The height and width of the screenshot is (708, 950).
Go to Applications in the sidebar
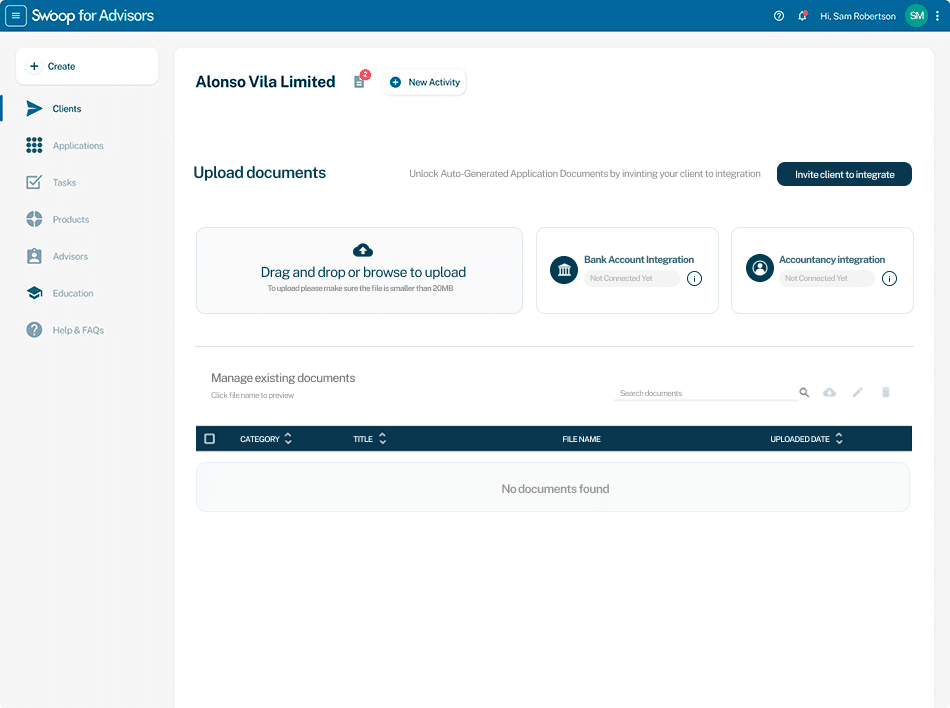tap(77, 146)
